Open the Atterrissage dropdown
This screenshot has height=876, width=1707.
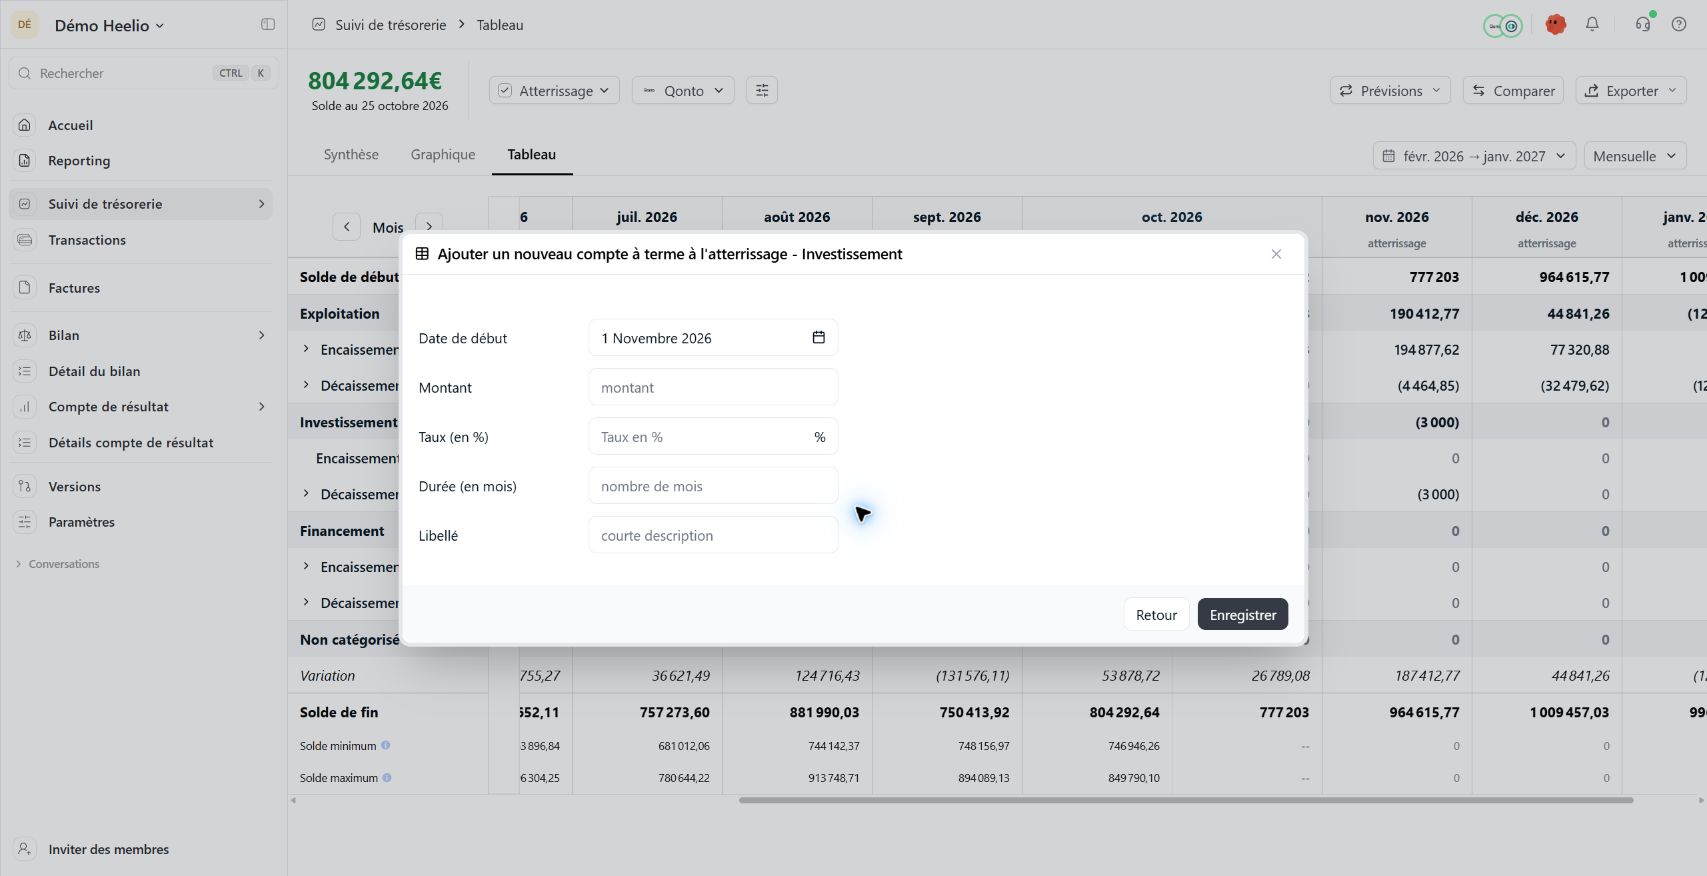click(554, 91)
